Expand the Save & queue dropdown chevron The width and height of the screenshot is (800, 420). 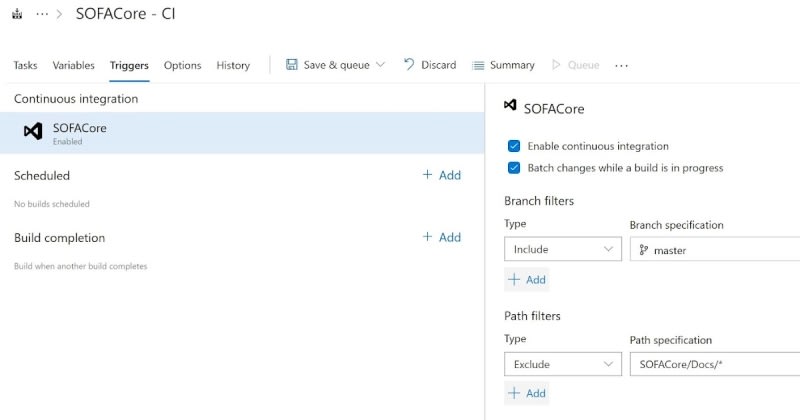click(x=380, y=66)
